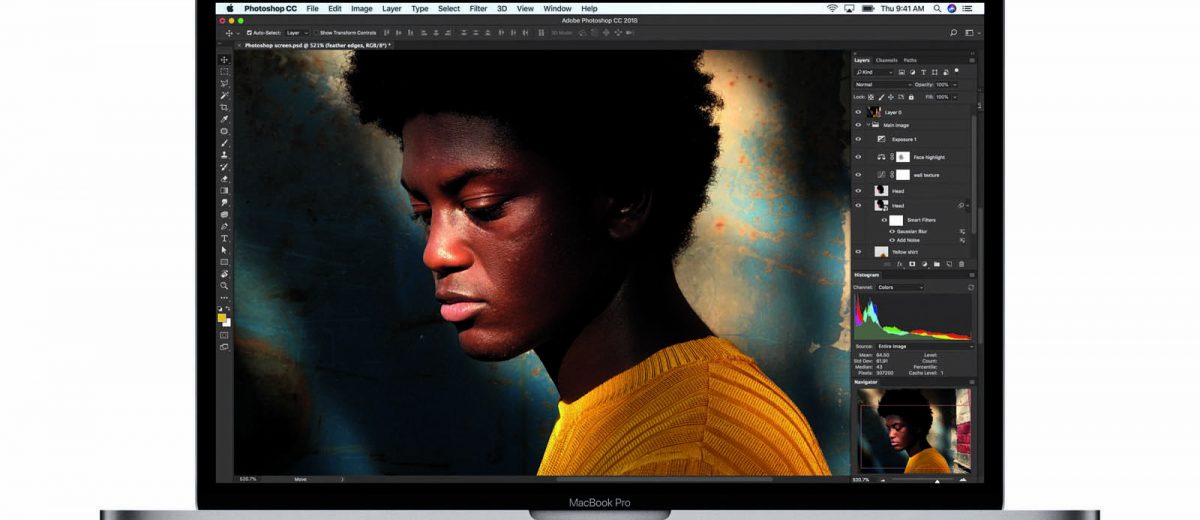Toggle visibility of the Gaussian Blur filter

892,231
